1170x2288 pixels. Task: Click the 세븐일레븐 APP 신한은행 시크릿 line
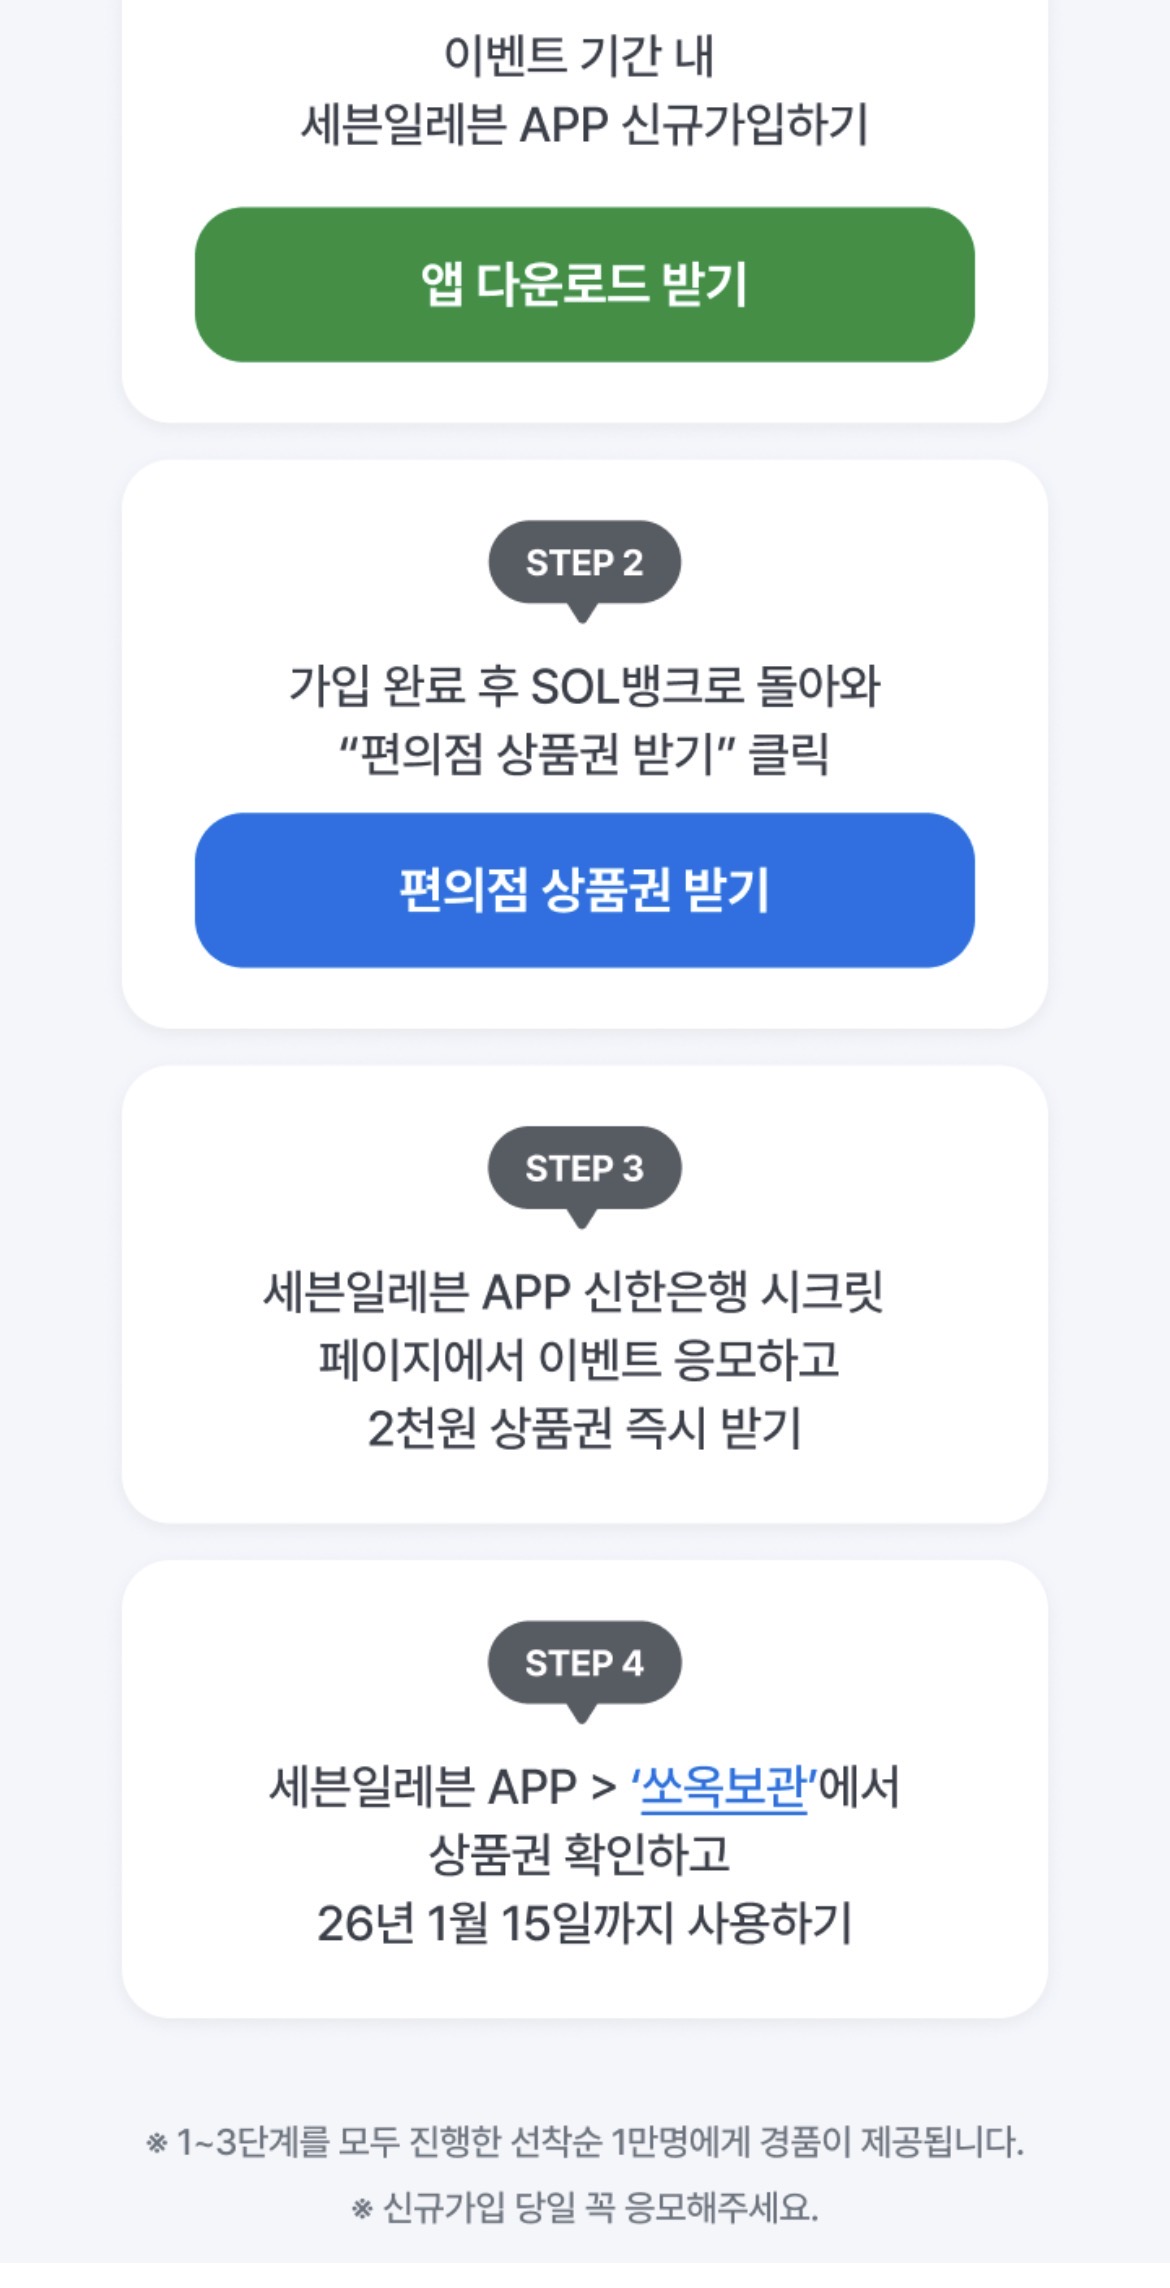[573, 1291]
